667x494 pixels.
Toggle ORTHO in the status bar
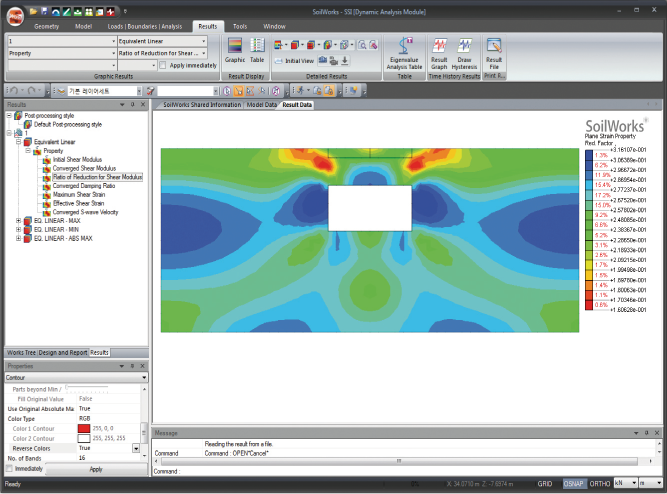(600, 484)
